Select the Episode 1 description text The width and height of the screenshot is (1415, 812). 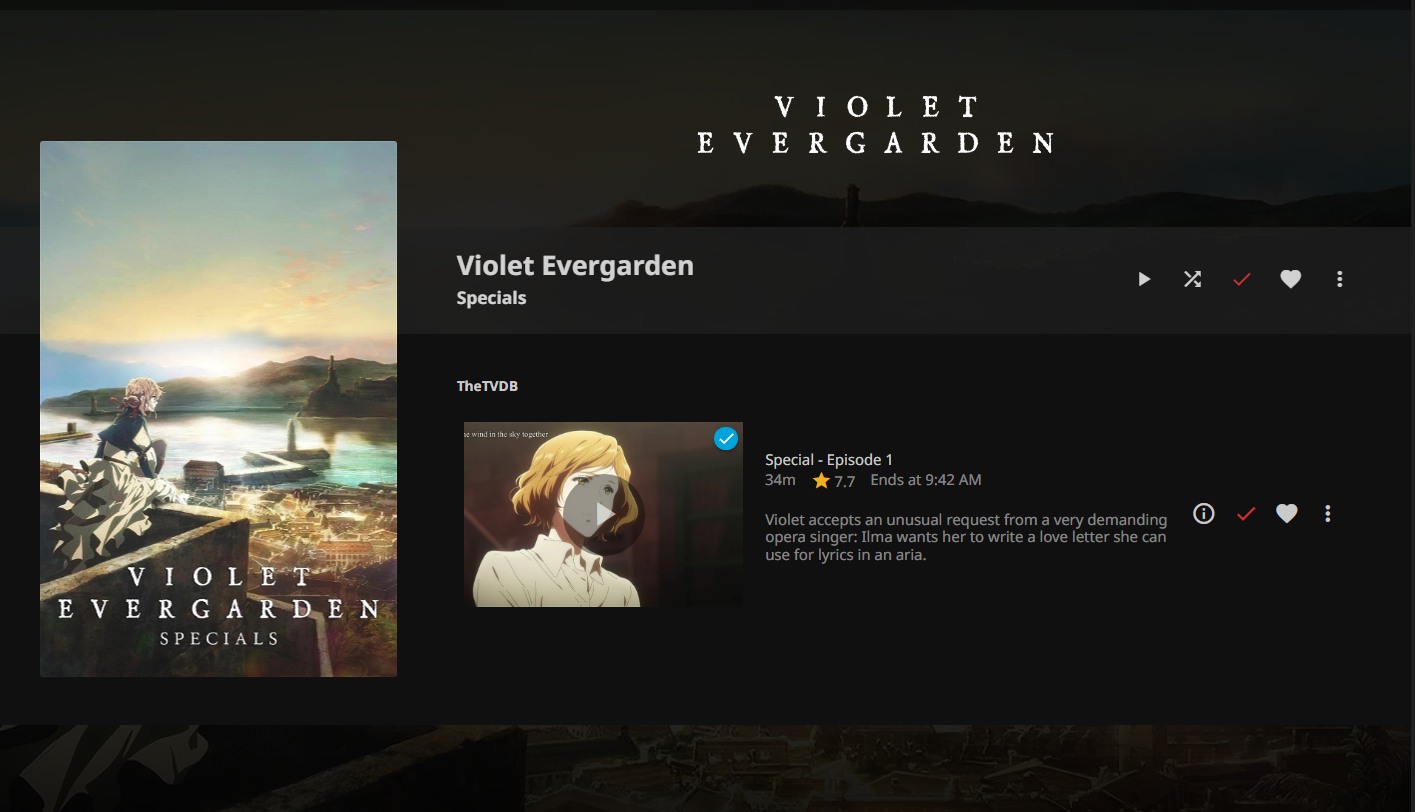pos(966,537)
